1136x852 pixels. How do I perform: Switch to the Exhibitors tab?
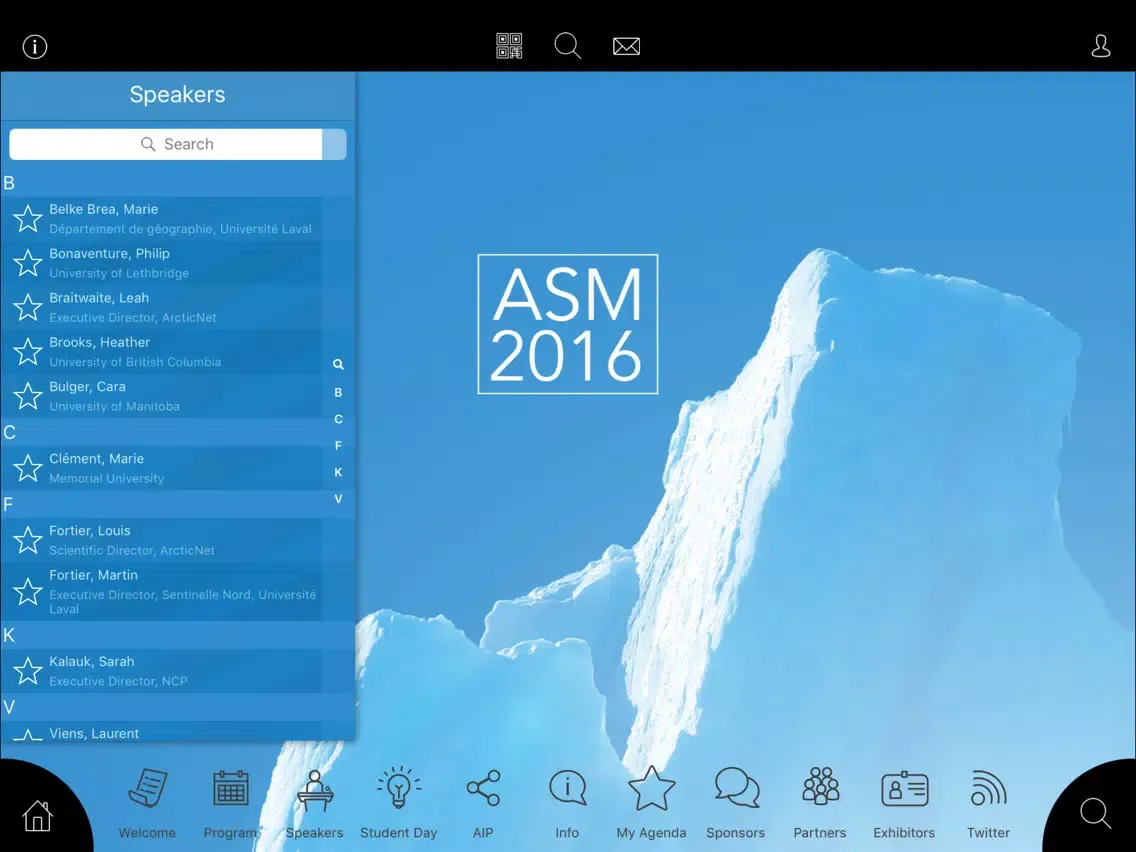pos(904,801)
